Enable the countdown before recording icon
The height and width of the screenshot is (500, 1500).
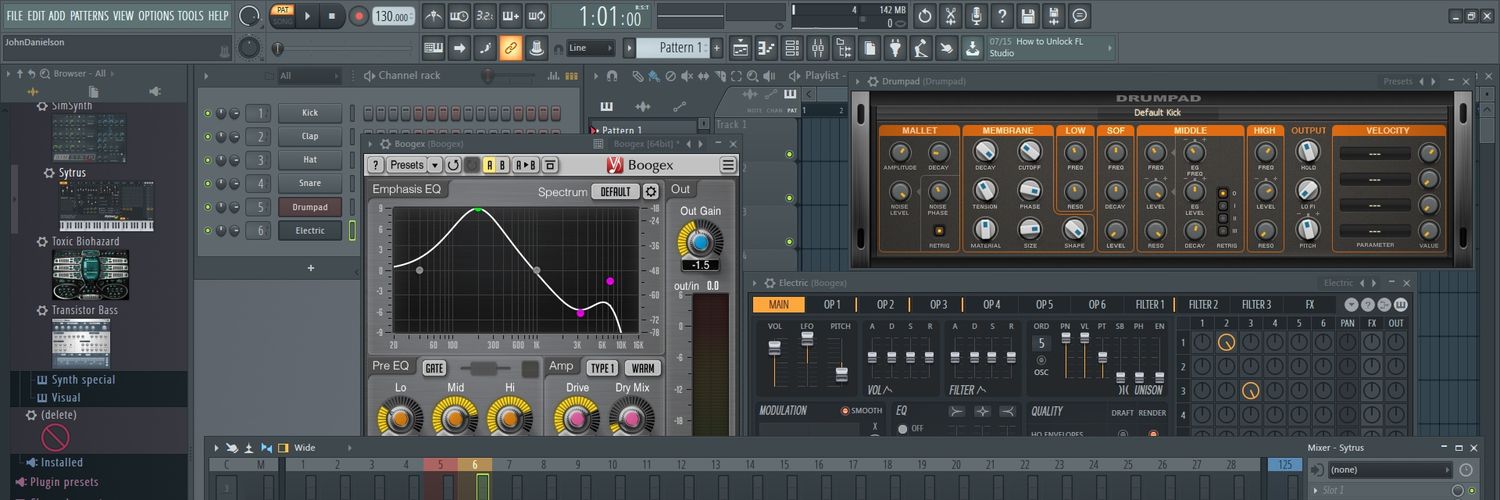pos(485,16)
